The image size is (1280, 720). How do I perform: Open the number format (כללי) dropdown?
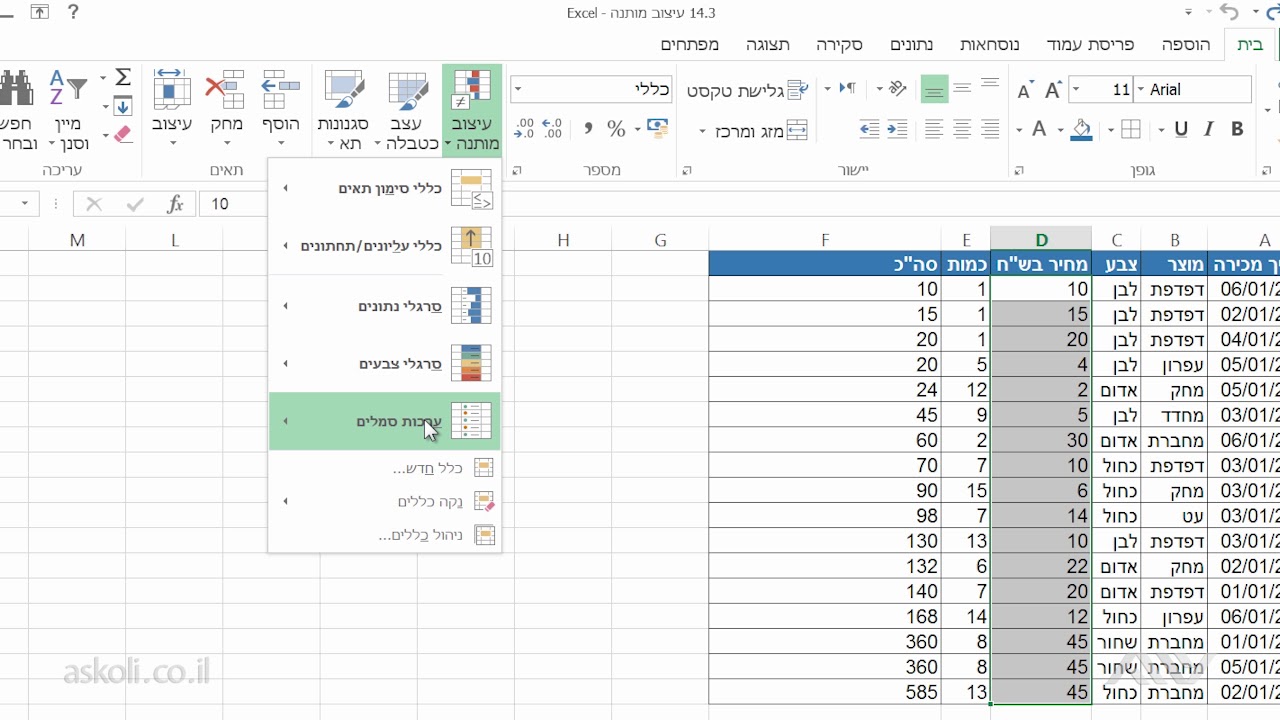(517, 89)
